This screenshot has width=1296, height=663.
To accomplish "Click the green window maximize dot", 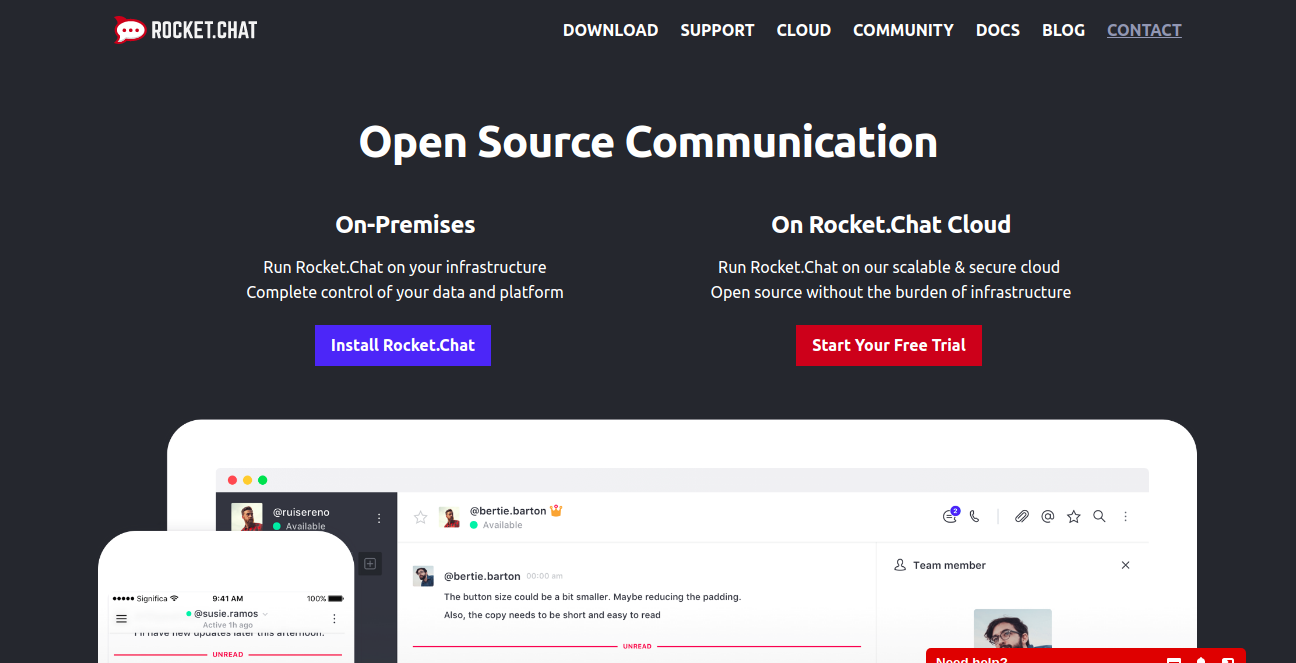I will tap(263, 480).
